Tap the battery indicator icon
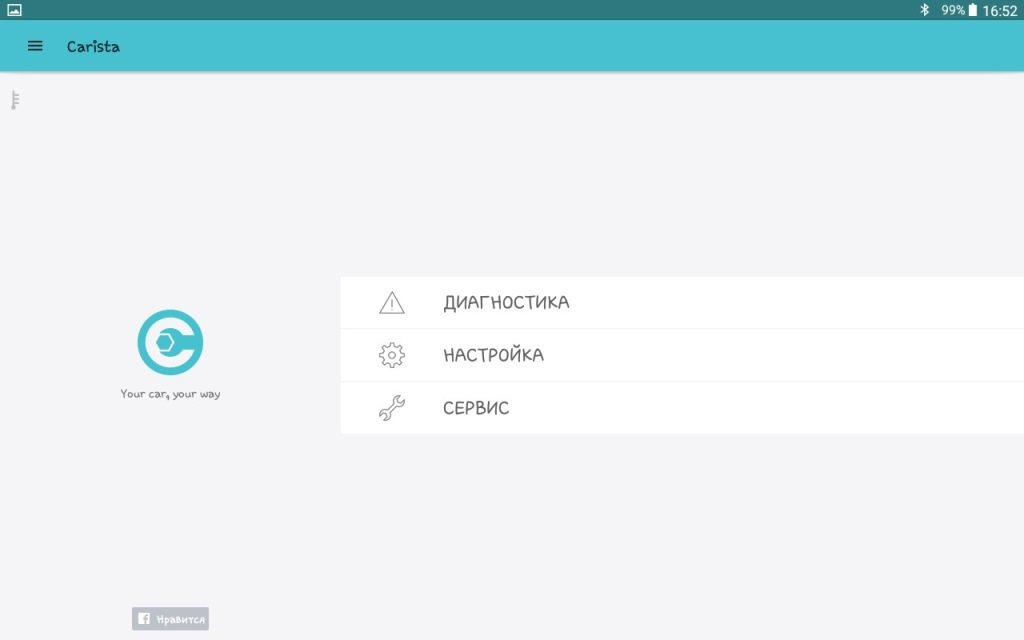Viewport: 1024px width, 640px height. pos(972,10)
